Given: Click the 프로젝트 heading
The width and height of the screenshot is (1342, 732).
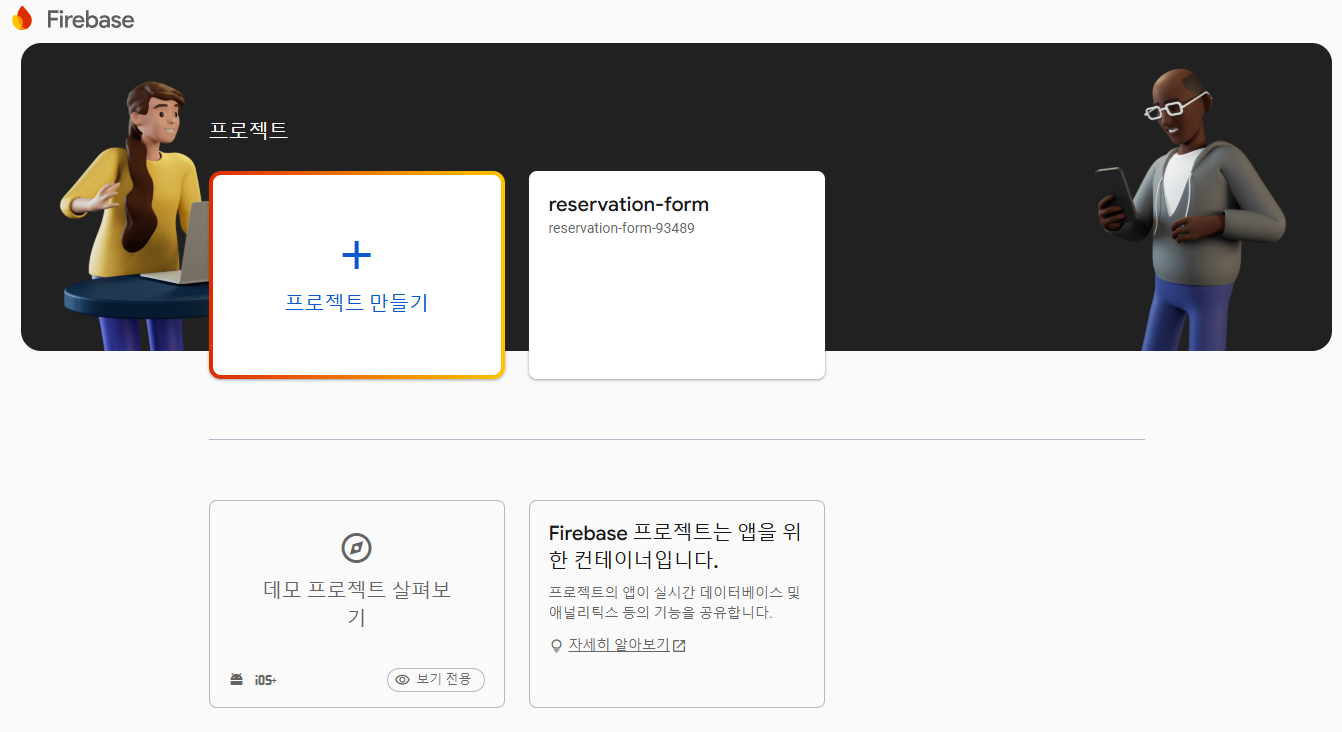Looking at the screenshot, I should click(248, 130).
